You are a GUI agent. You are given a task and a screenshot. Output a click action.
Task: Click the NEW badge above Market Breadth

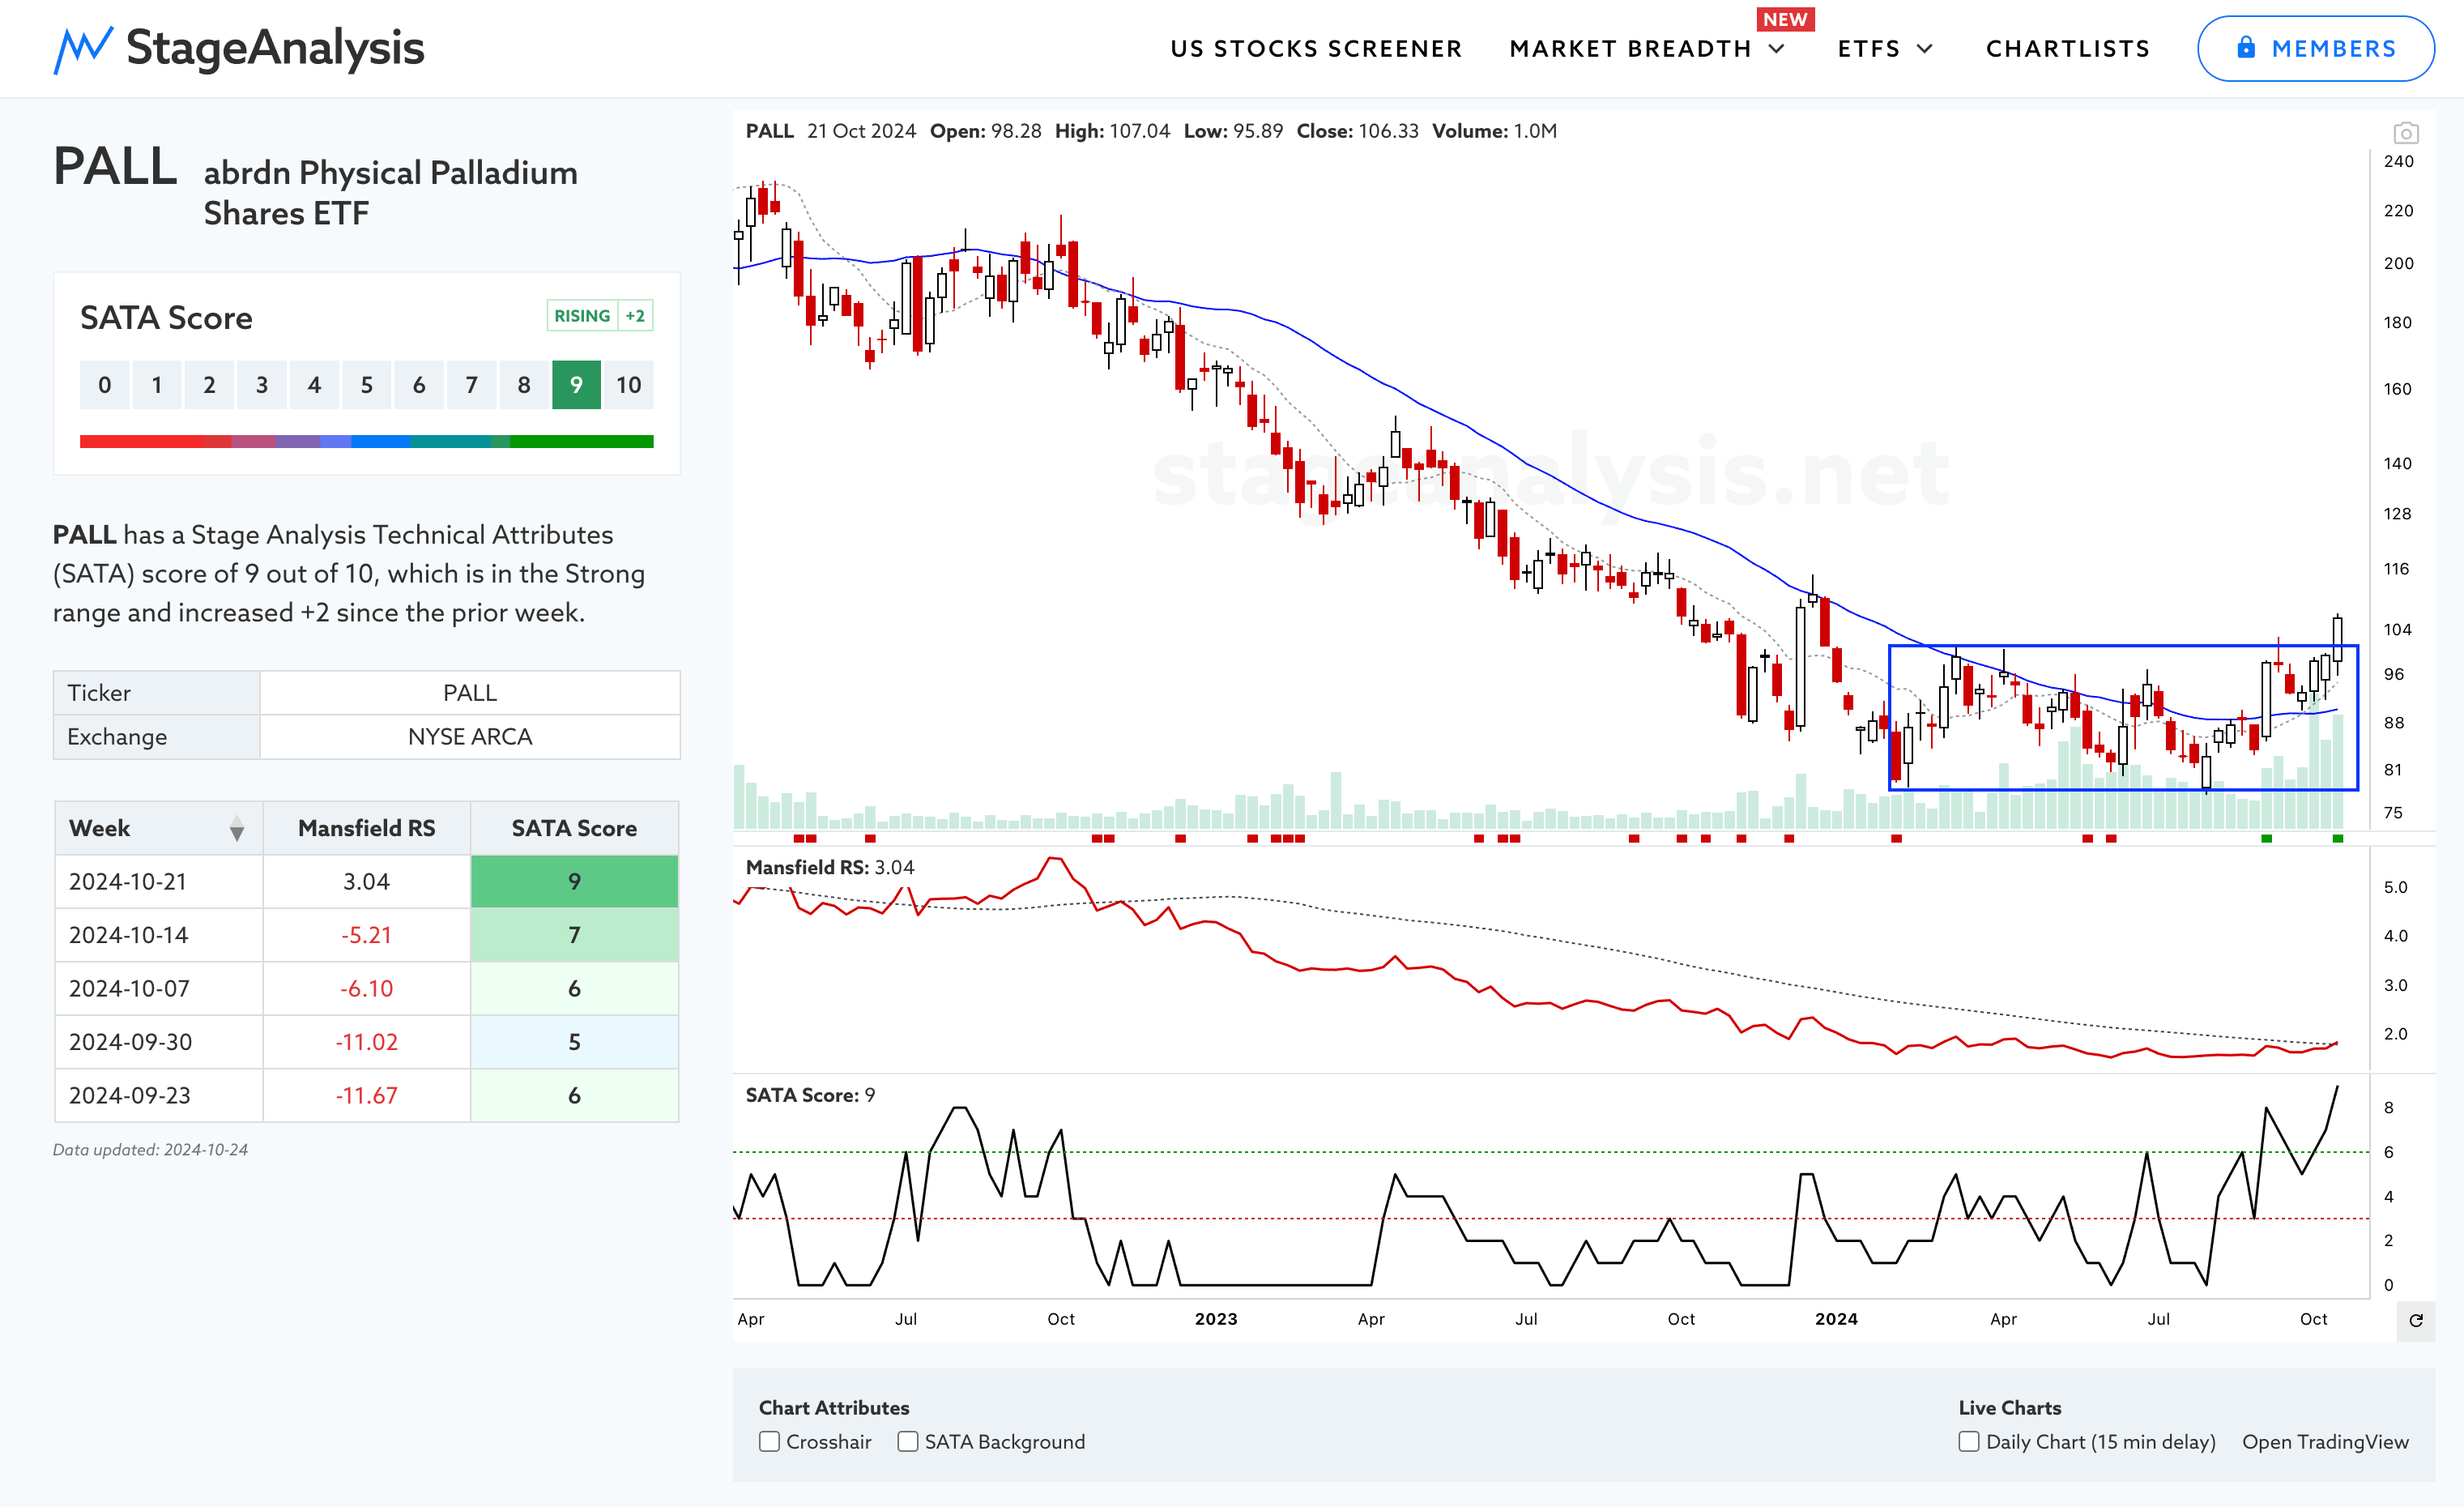(x=1785, y=19)
